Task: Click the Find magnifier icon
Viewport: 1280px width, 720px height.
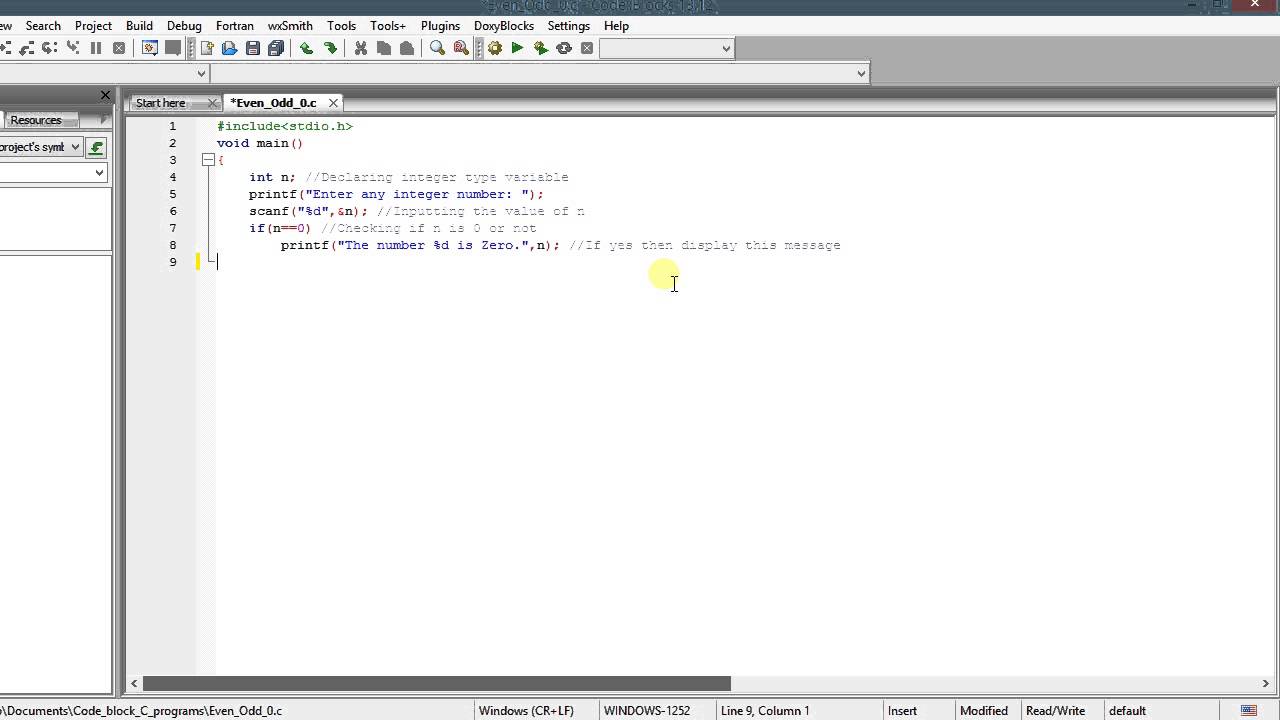Action: click(437, 48)
